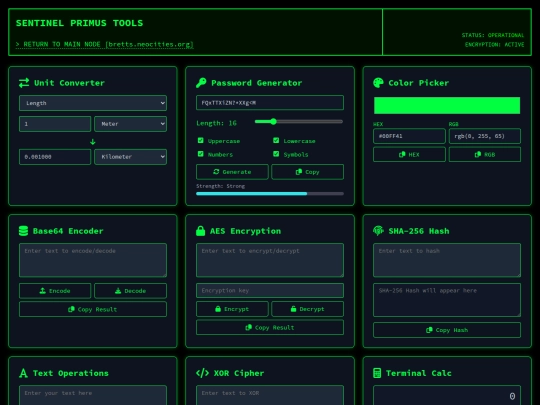Focus the converter input value field

click(55, 124)
